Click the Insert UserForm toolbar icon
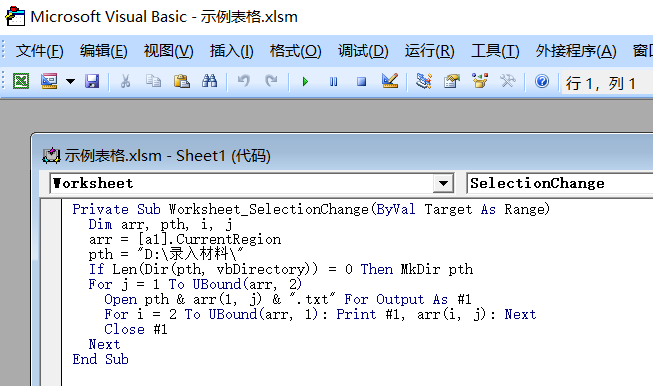This screenshot has width=653, height=386. point(49,81)
